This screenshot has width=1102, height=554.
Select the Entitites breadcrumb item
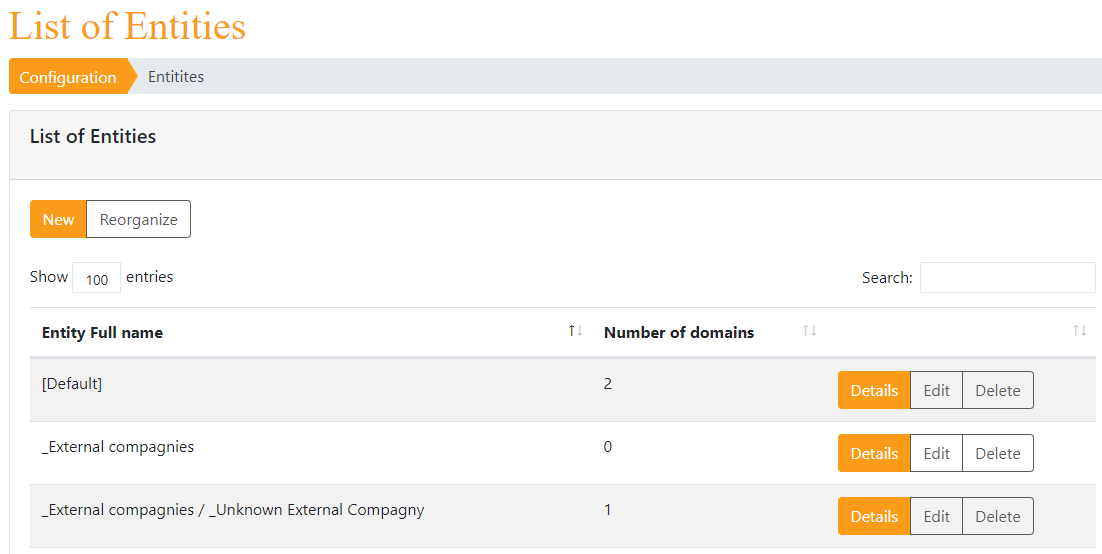[x=176, y=77]
